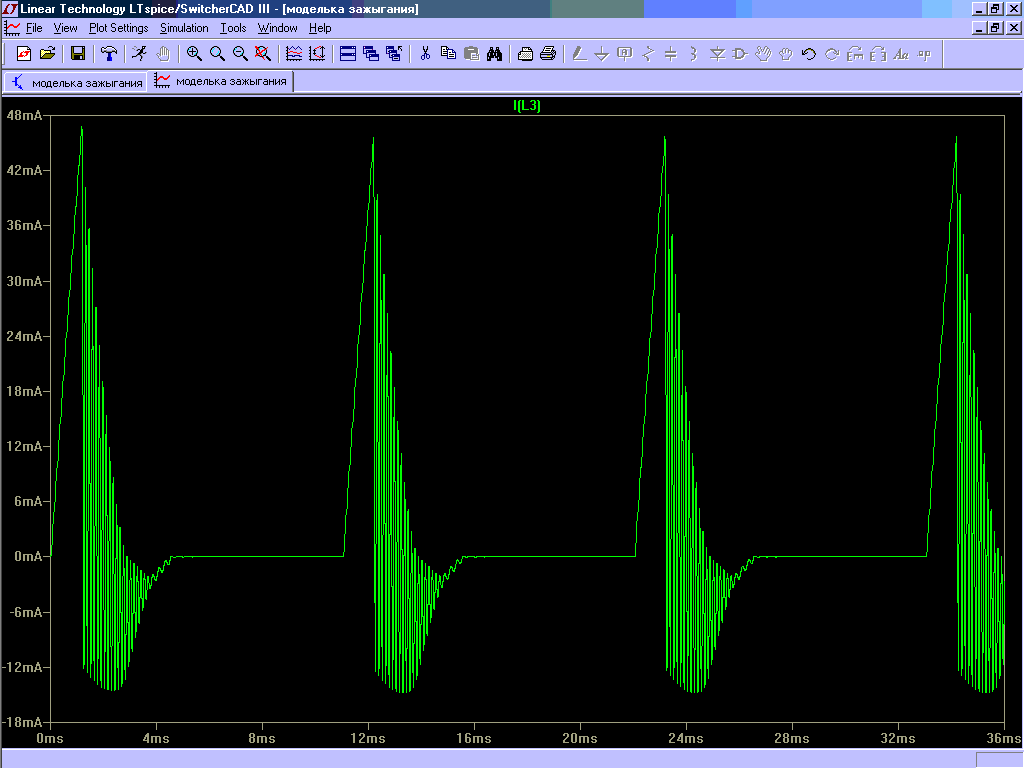The height and width of the screenshot is (768, 1024).
Task: Click the 0mA label on vertical axis
Action: click(x=26, y=556)
